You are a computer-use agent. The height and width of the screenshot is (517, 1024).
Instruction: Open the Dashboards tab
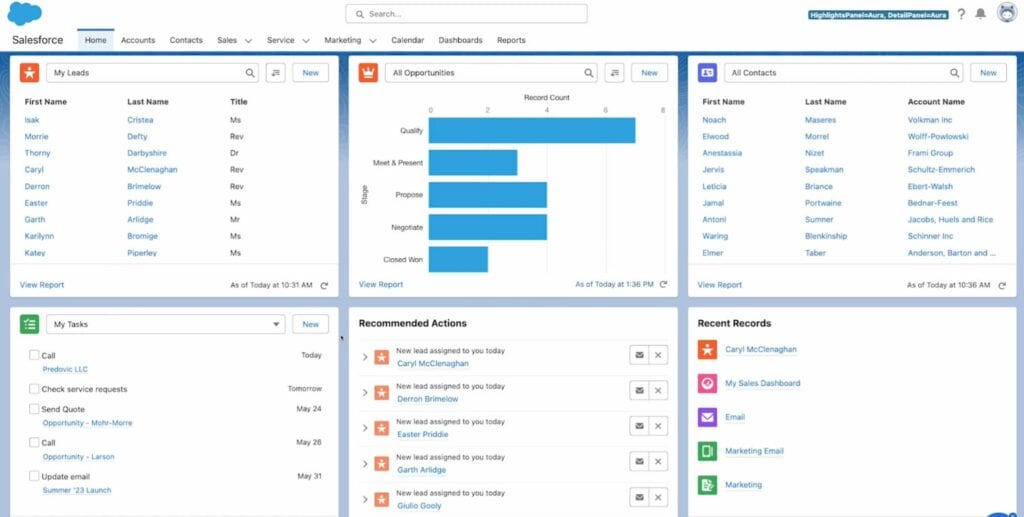[x=460, y=40]
